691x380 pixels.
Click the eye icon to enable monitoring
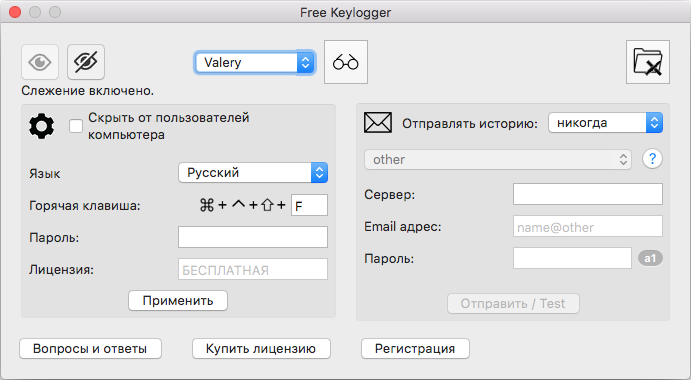[x=40, y=62]
